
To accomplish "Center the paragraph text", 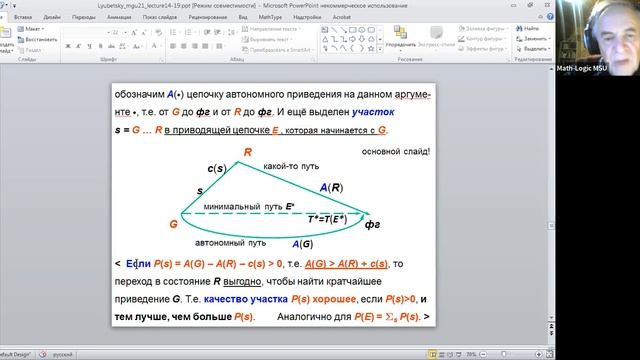I will coord(184,47).
